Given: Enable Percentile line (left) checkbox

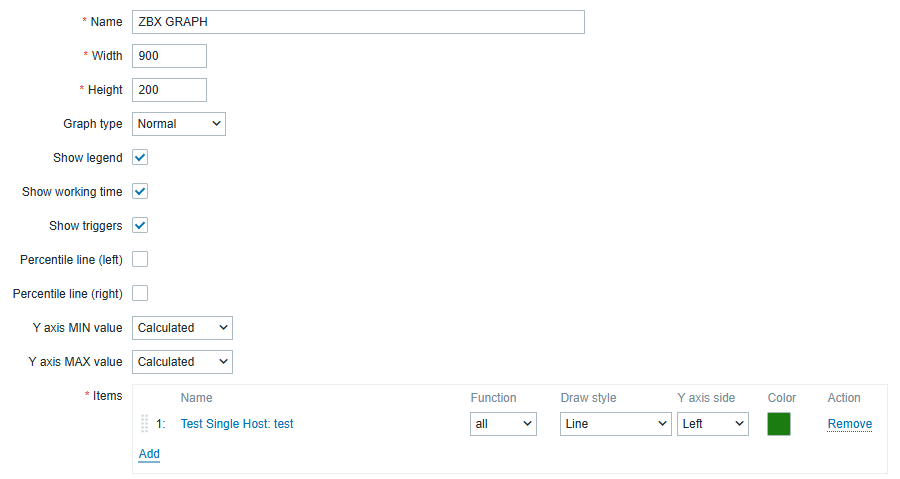Looking at the screenshot, I should point(140,259).
